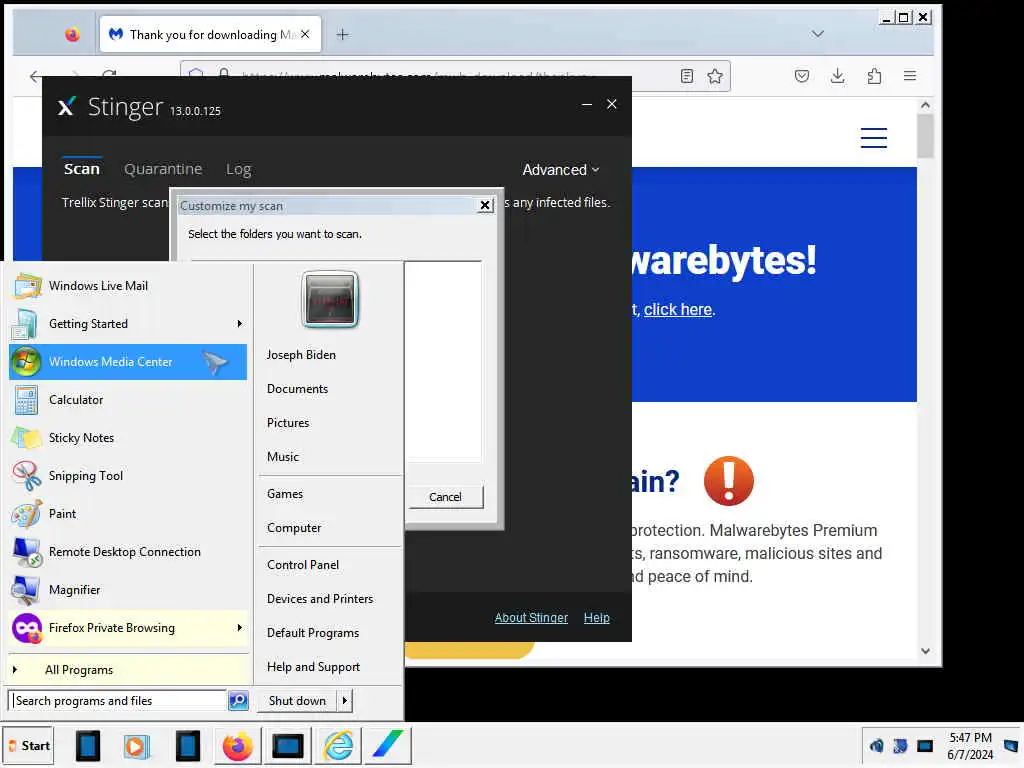The height and width of the screenshot is (768, 1024).
Task: Switch to the Log tab in Stinger
Action: [238, 169]
